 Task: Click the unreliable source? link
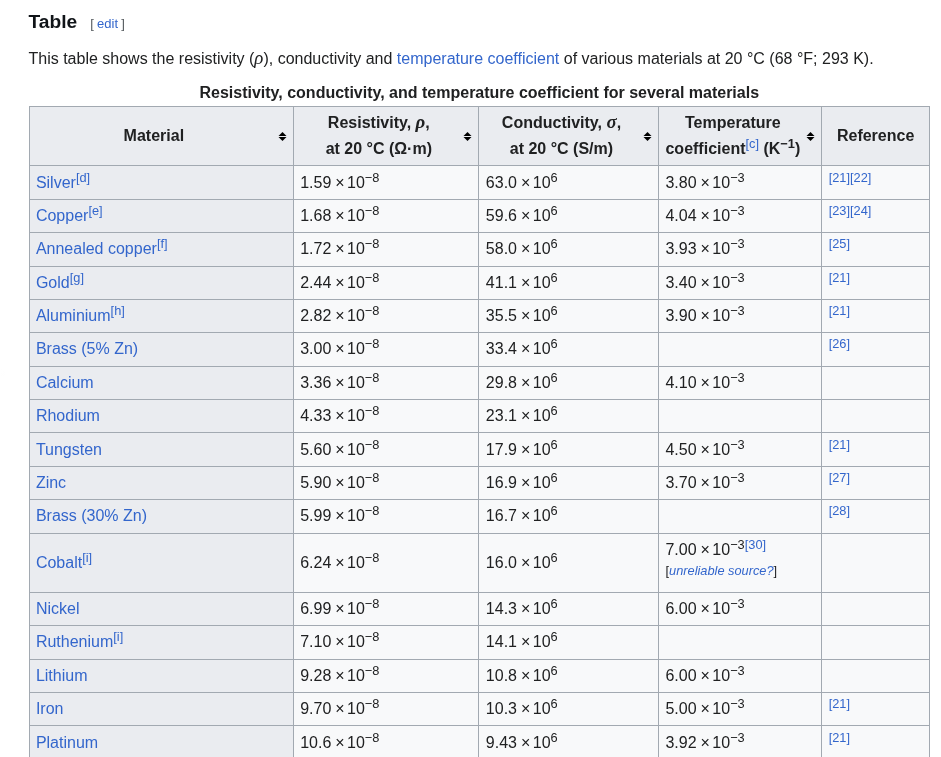[x=721, y=571]
